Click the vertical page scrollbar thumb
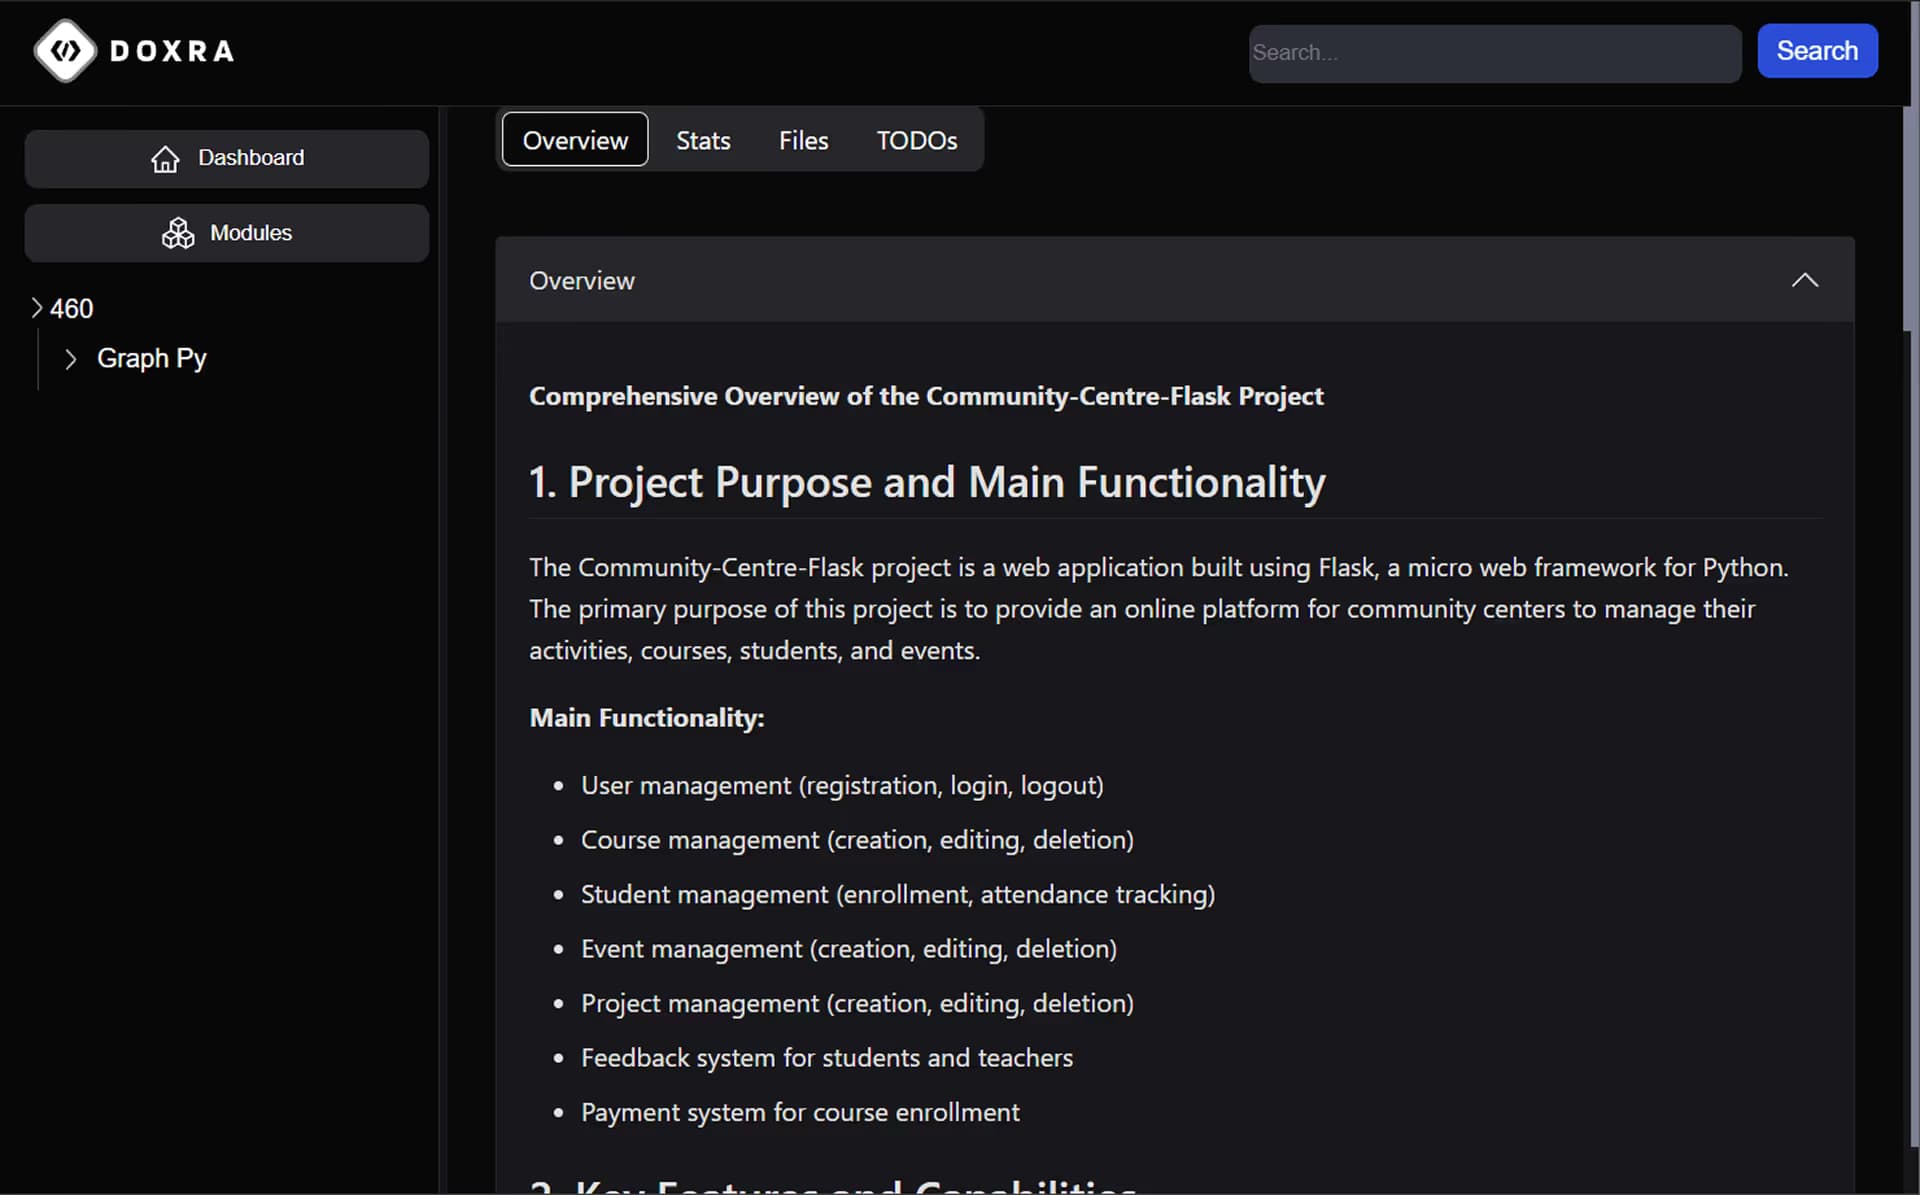Viewport: 1920px width, 1195px height. [1910, 220]
